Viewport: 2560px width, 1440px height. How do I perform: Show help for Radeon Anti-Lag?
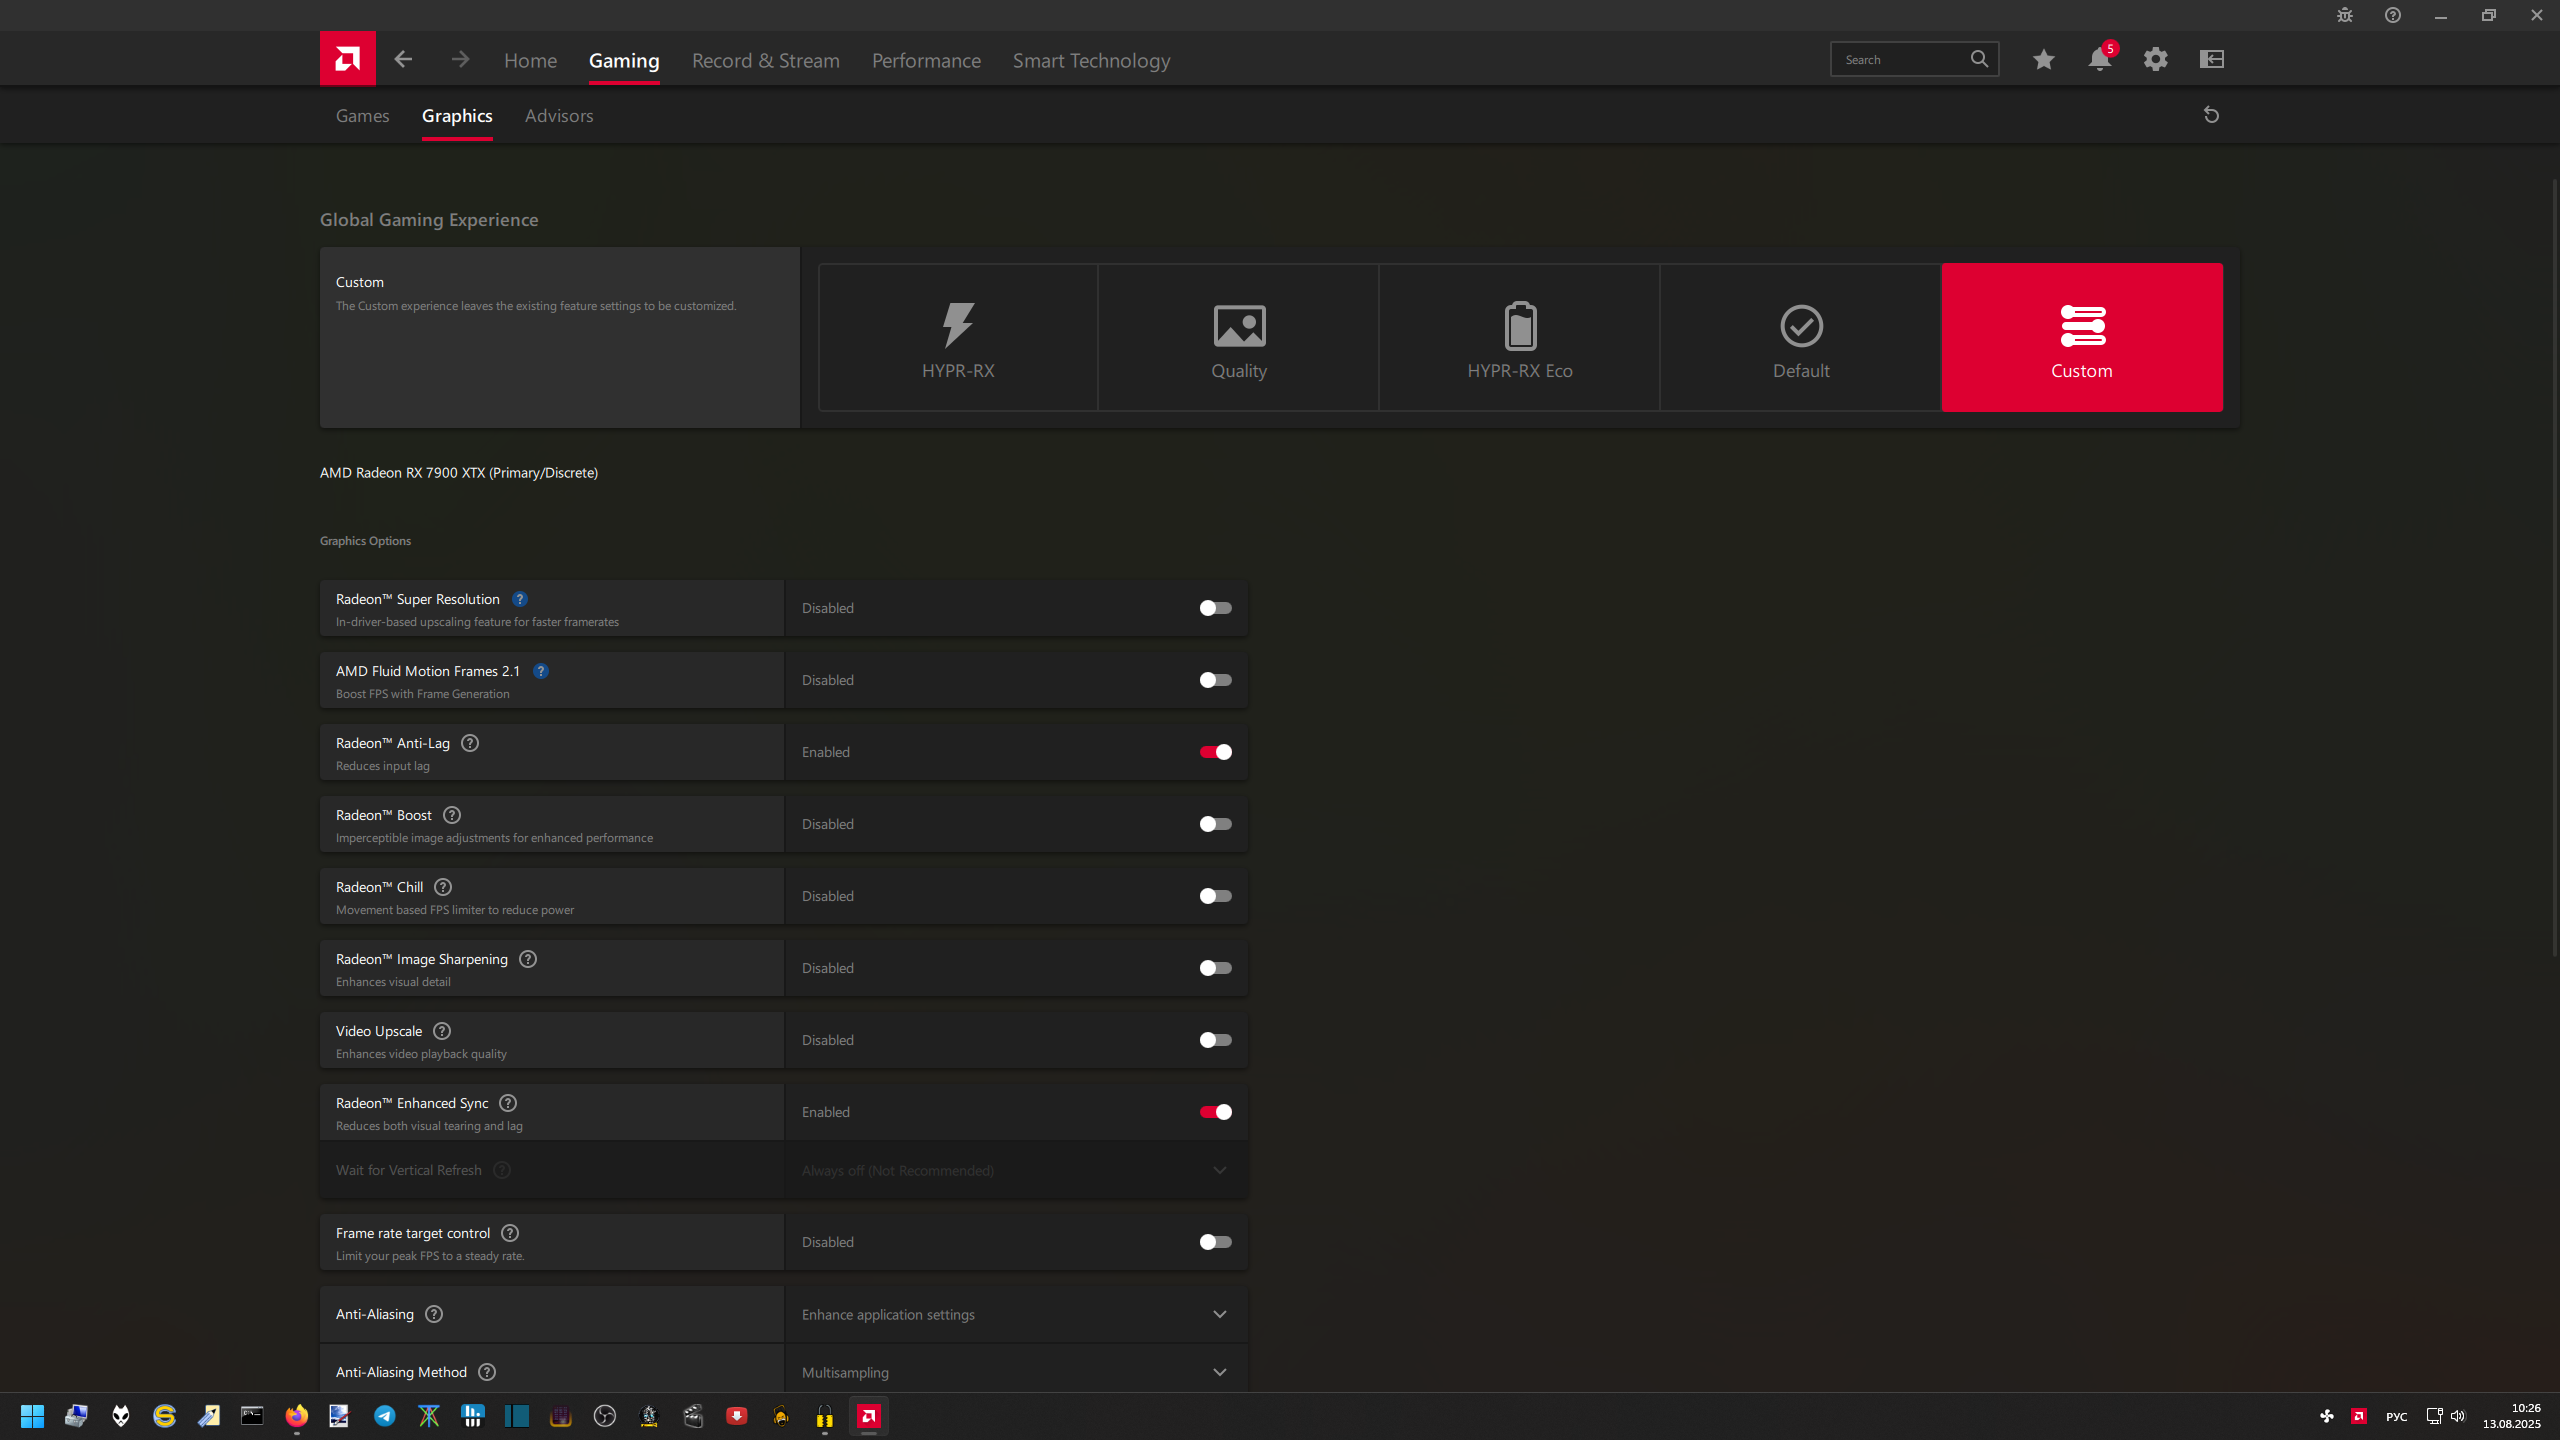click(469, 743)
